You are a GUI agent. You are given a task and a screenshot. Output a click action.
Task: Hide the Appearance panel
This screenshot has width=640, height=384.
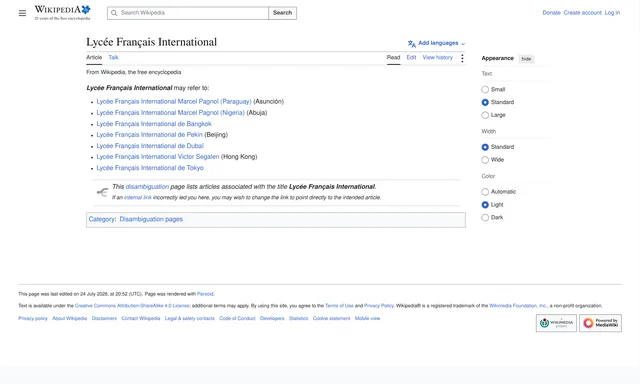[526, 59]
